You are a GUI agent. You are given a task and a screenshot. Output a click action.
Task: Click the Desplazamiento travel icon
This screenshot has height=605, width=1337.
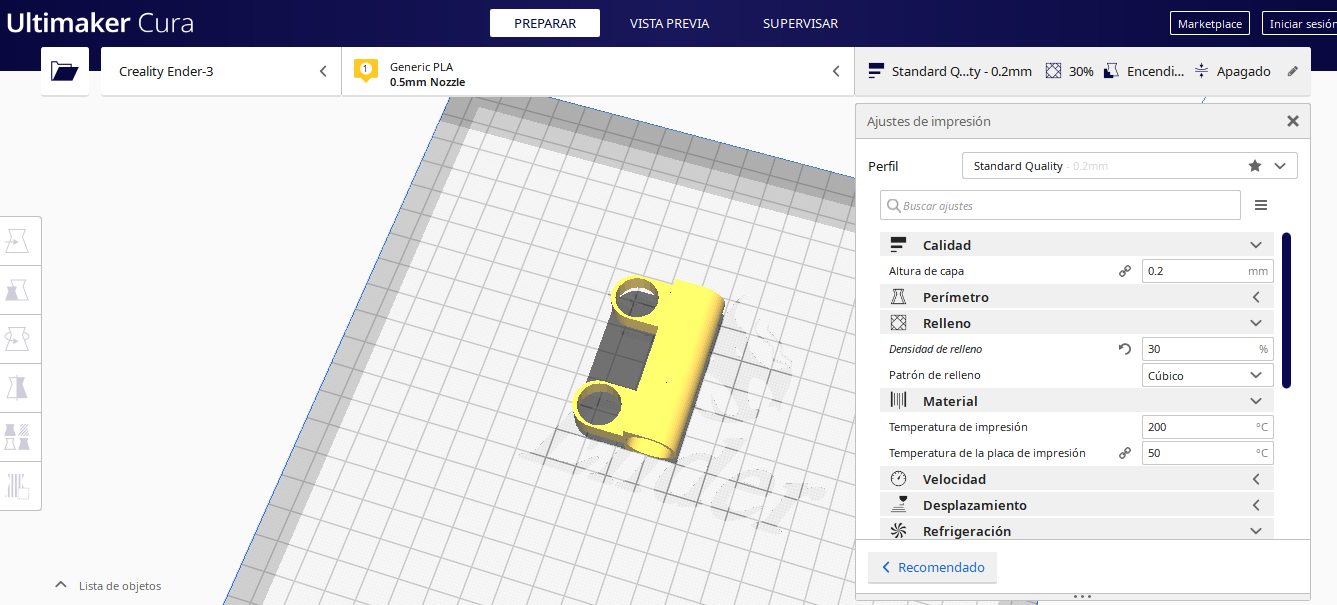898,505
